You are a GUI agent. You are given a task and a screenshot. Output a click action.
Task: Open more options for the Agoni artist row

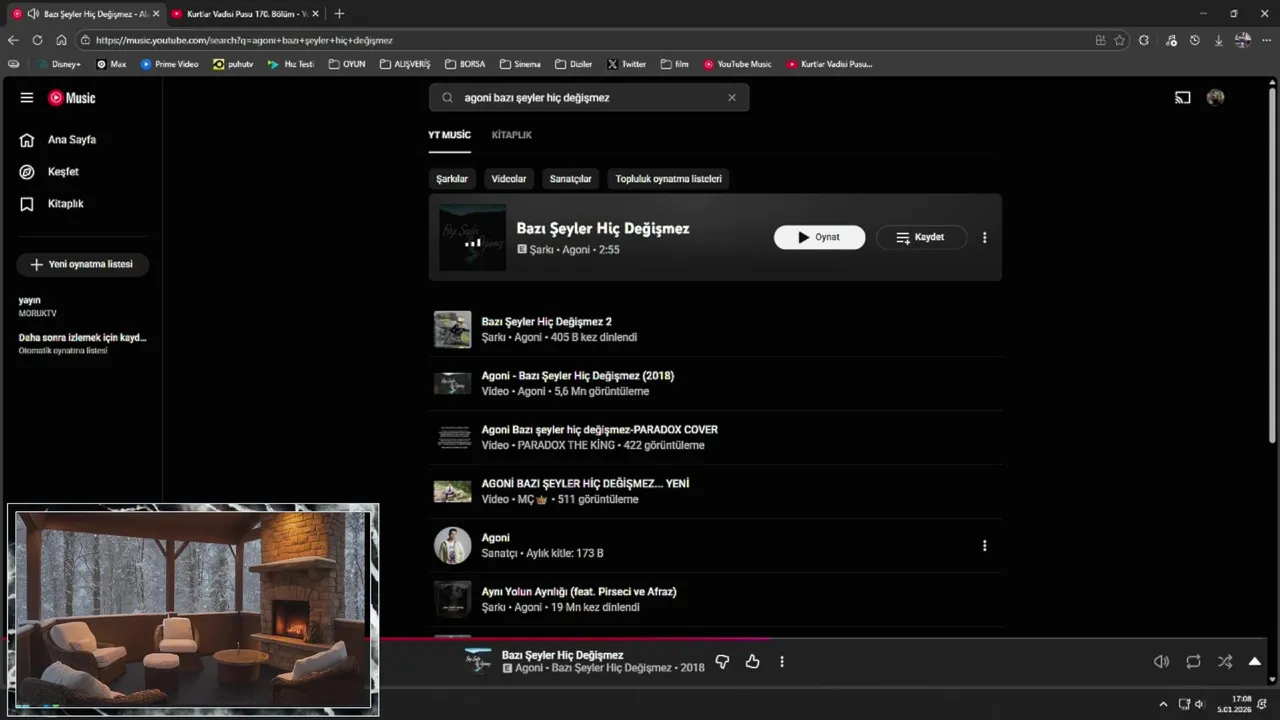tap(984, 546)
